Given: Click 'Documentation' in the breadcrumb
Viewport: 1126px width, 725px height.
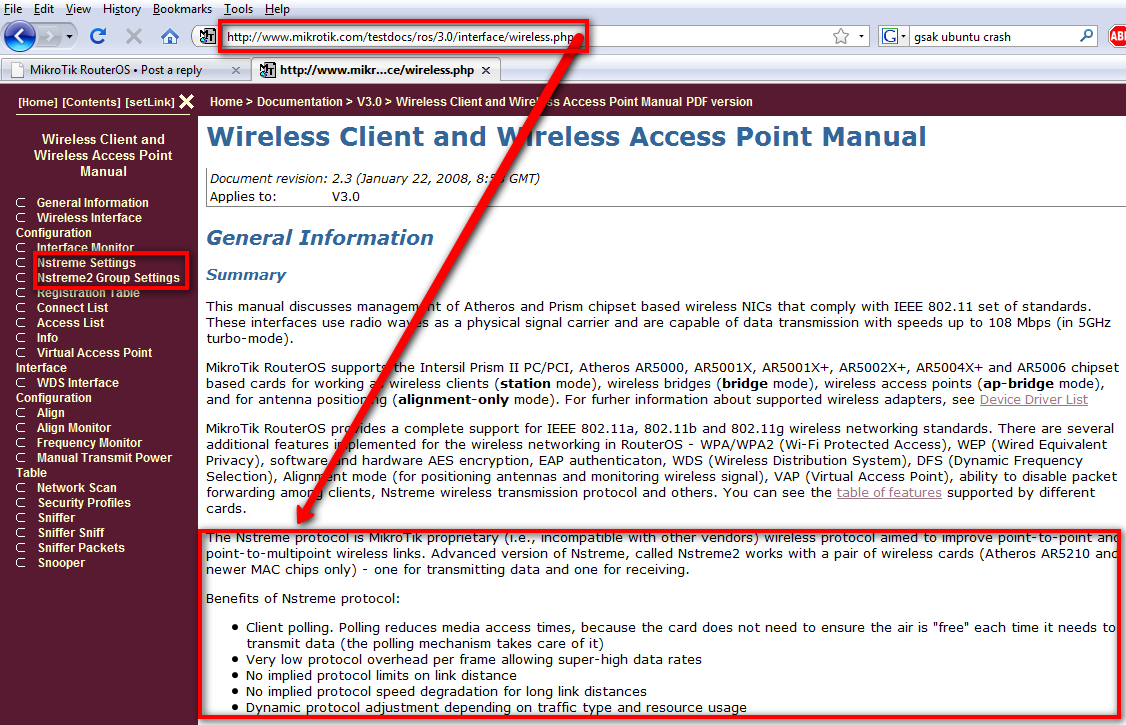Looking at the screenshot, I should (299, 102).
